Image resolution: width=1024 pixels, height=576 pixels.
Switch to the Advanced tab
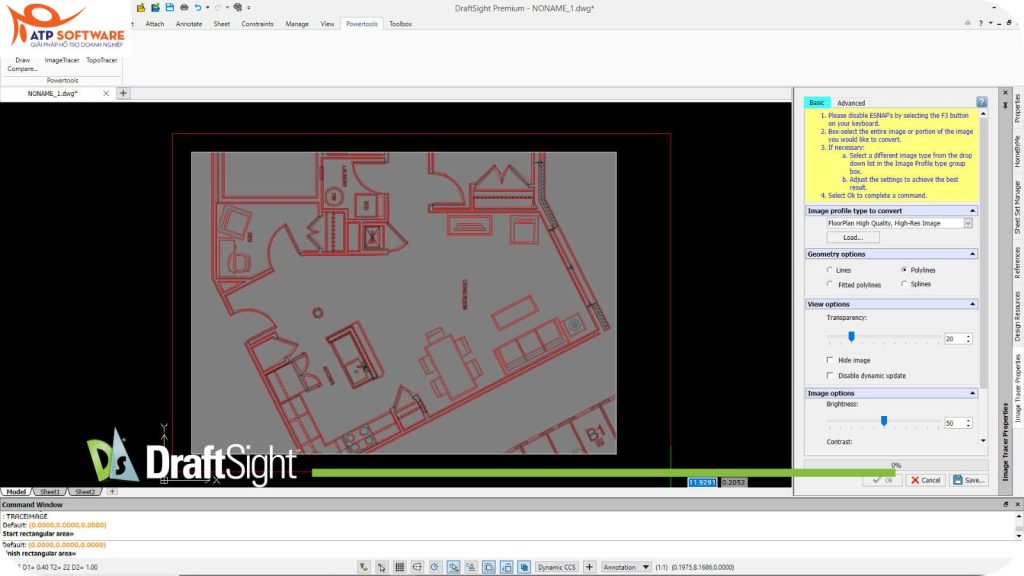tap(850, 102)
